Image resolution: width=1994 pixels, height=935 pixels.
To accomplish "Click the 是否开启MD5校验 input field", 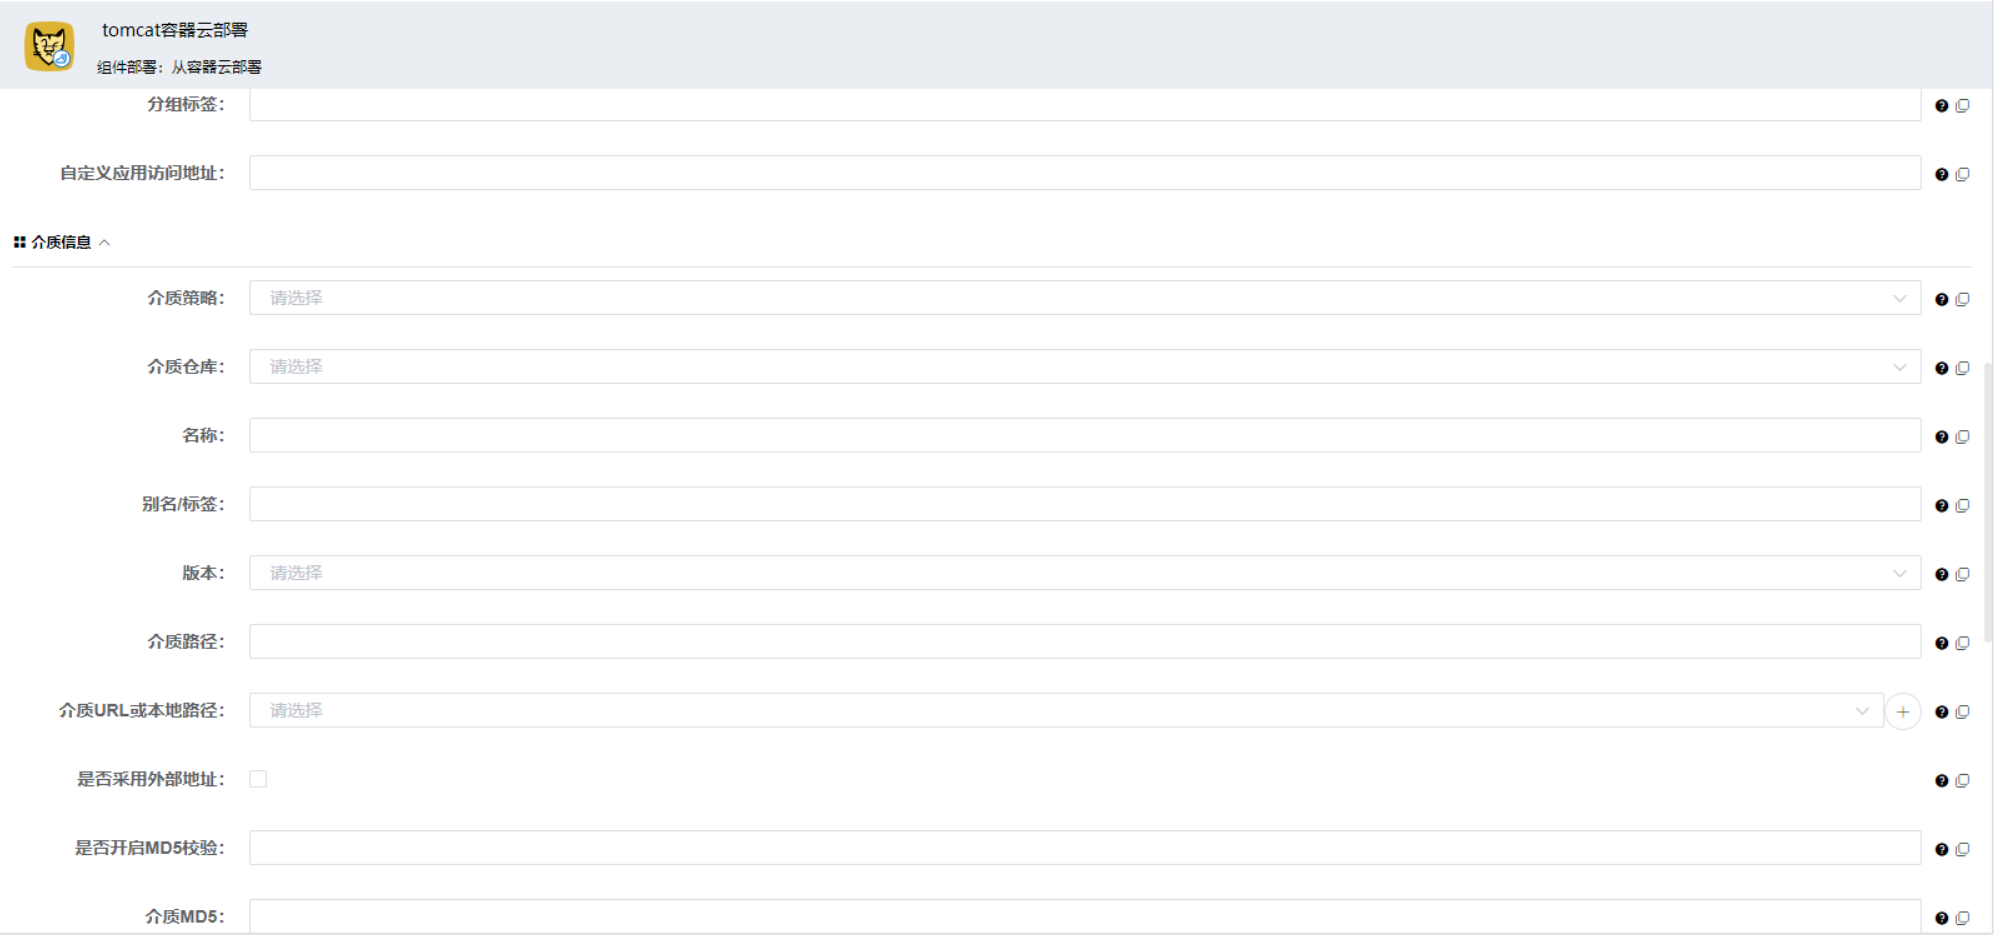I will pyautogui.click(x=1084, y=848).
